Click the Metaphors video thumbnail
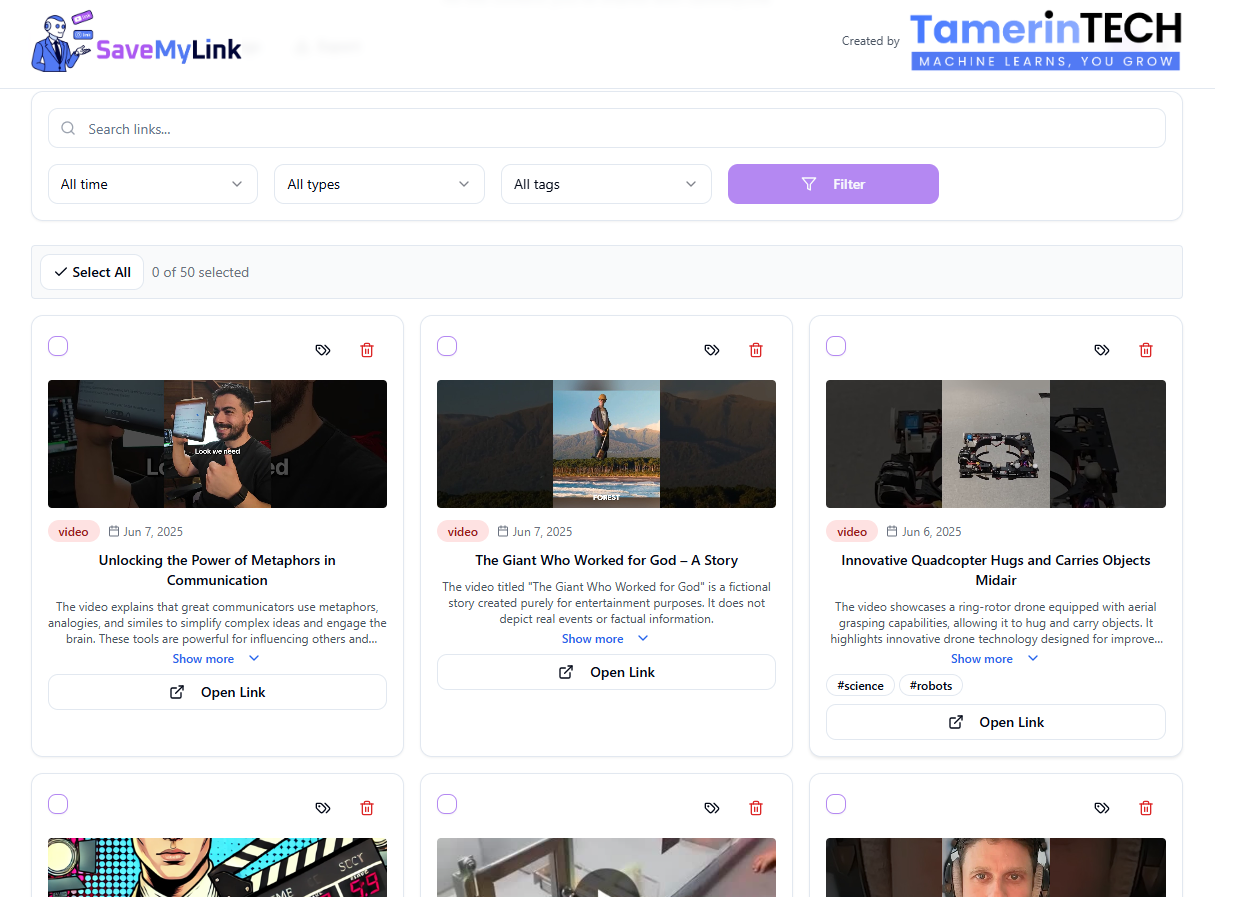The width and height of the screenshot is (1241, 897). coord(217,444)
